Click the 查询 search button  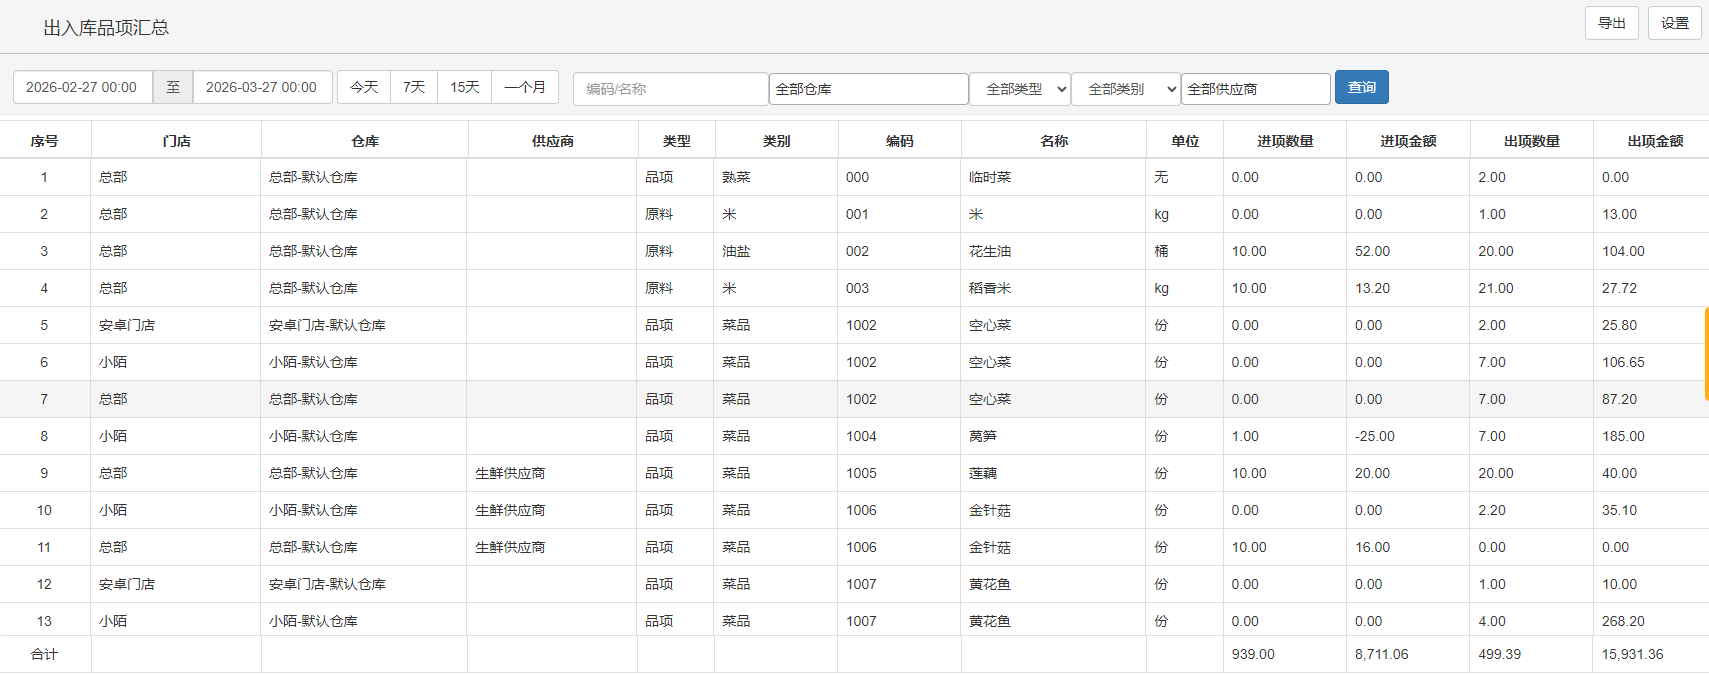click(1361, 88)
